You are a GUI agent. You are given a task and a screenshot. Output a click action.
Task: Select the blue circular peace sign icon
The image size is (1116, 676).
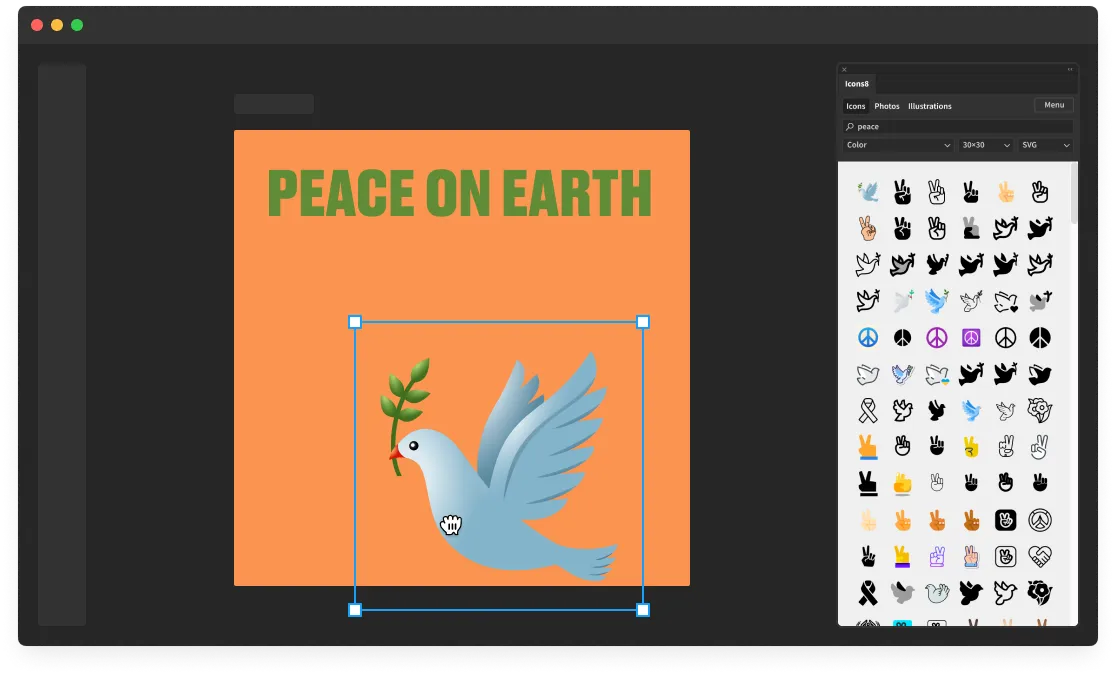866,336
